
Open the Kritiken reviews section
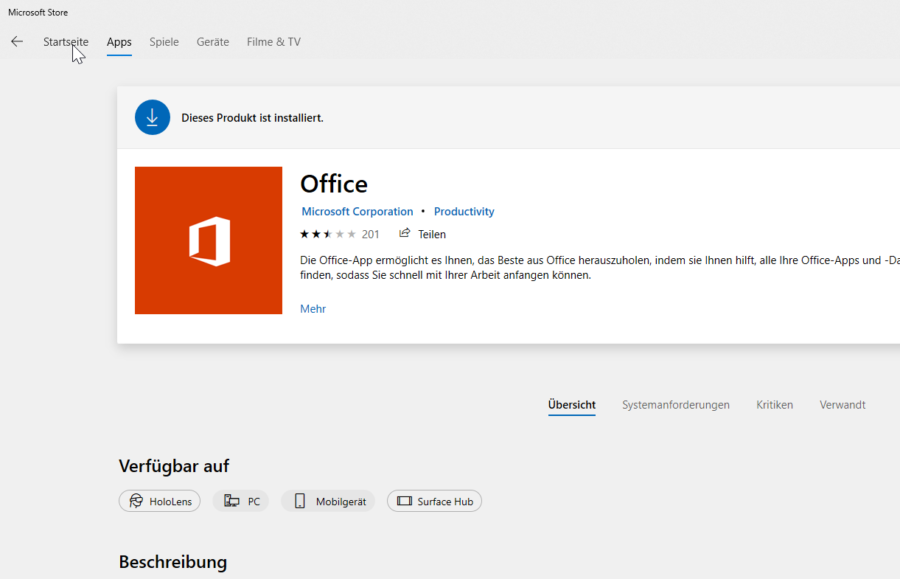[x=775, y=405]
